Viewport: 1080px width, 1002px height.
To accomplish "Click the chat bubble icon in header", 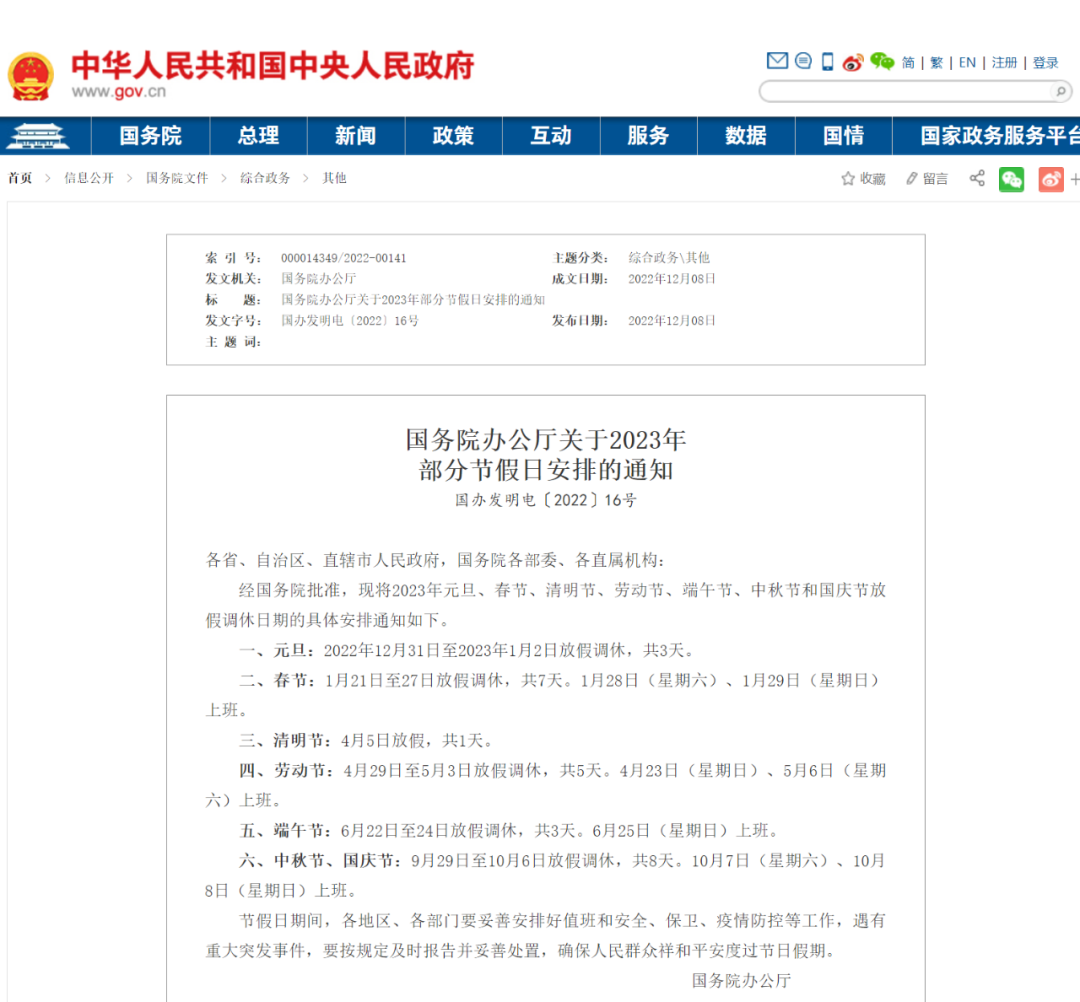I will pyautogui.click(x=803, y=61).
